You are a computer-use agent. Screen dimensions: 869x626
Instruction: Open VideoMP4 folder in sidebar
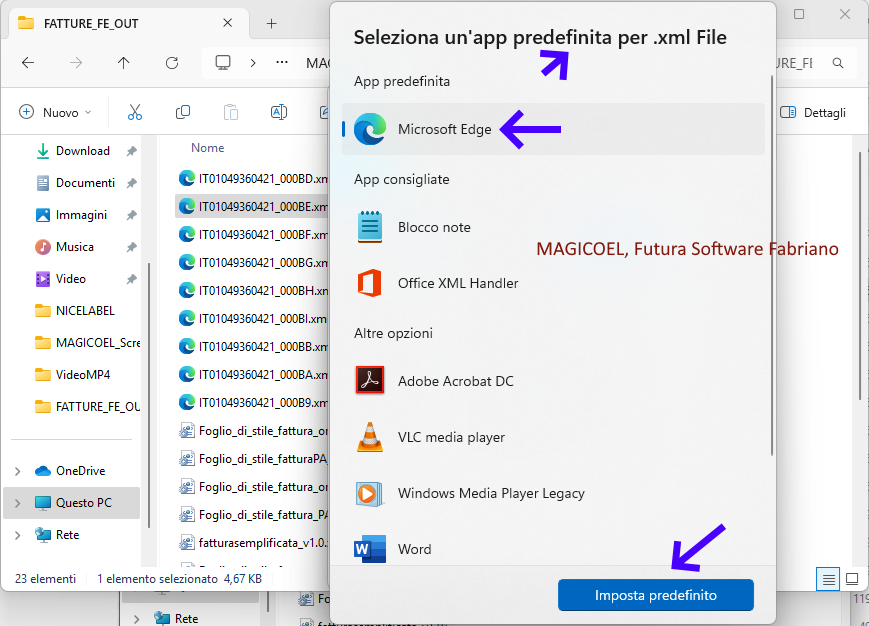coord(72,375)
